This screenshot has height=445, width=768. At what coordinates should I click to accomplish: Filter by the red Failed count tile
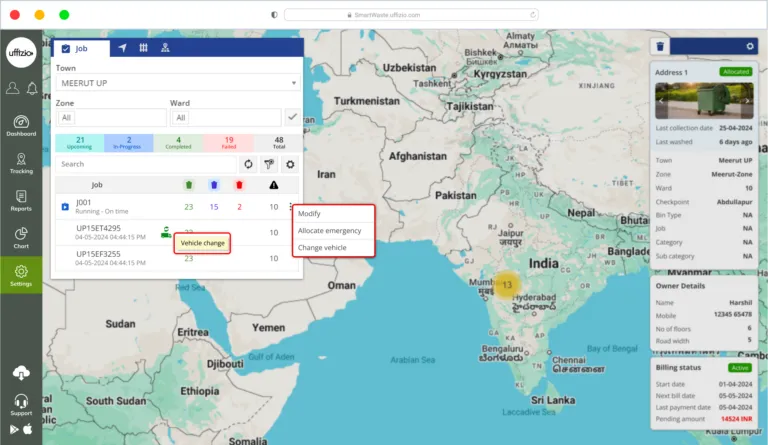coord(228,144)
